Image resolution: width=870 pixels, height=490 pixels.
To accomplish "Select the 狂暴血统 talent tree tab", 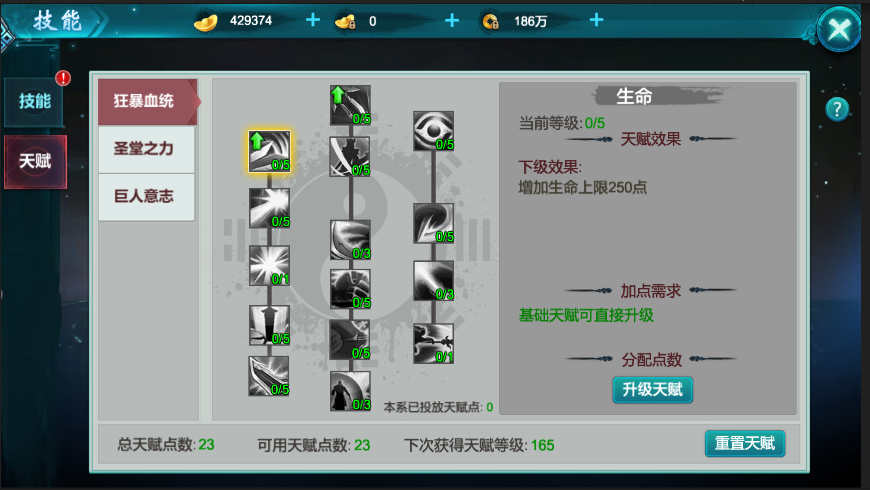I will coord(147,102).
